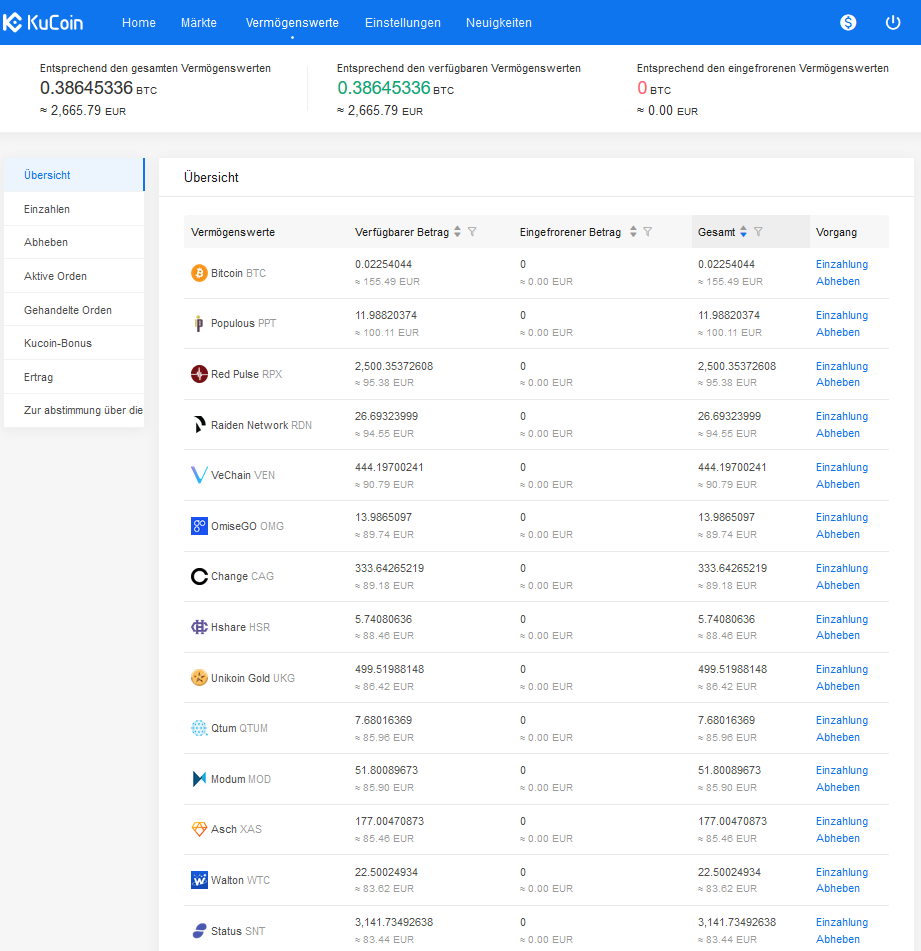Click Einzahlung for Raiden Network RDN
The width and height of the screenshot is (921, 951).
[842, 417]
